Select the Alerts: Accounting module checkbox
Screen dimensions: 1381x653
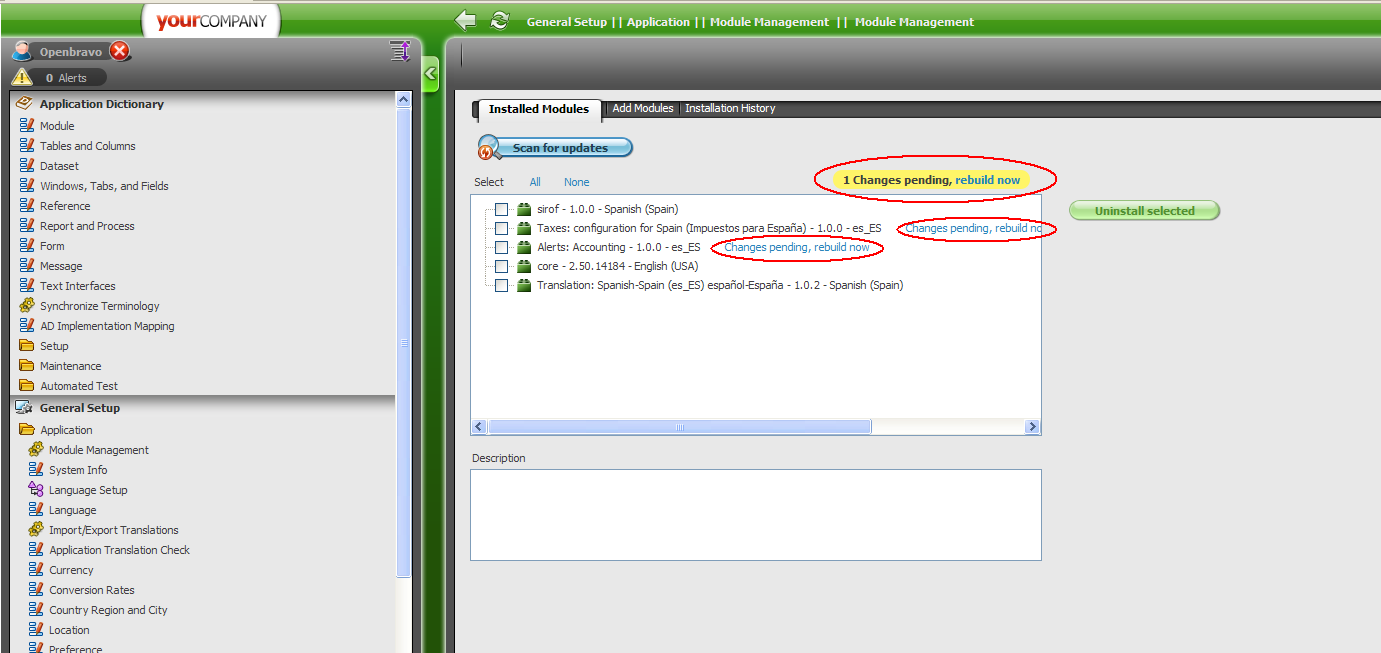point(502,247)
